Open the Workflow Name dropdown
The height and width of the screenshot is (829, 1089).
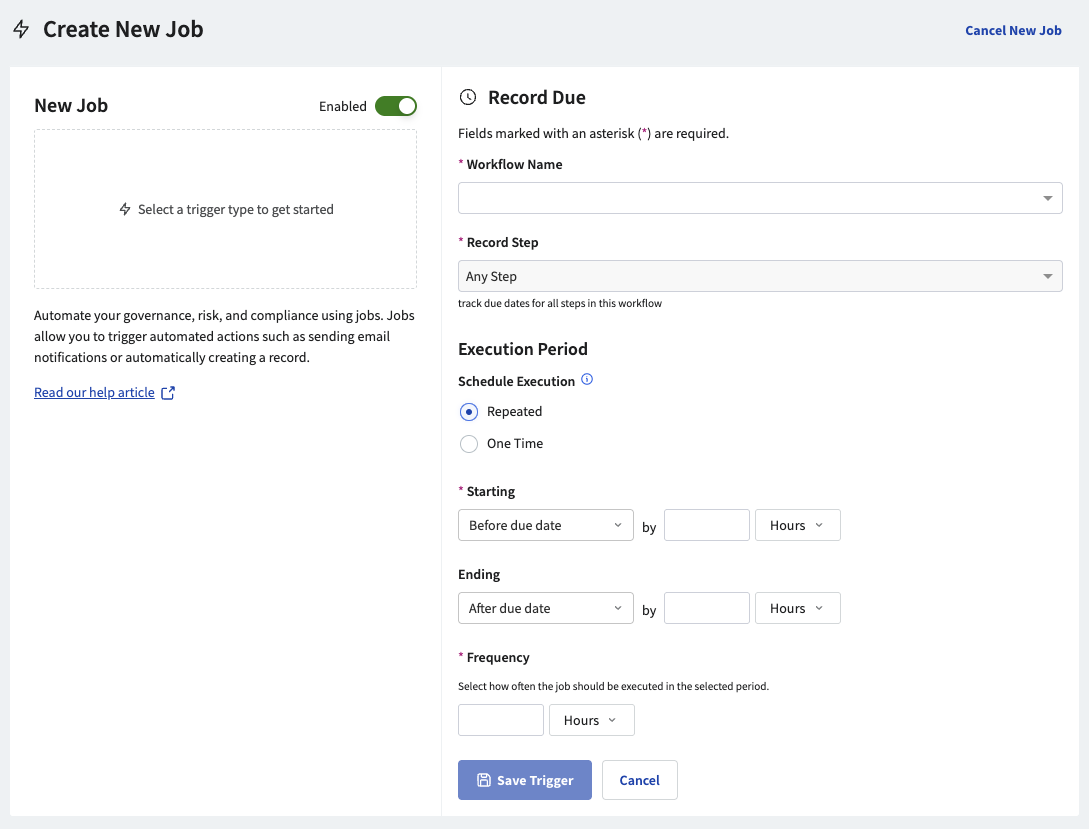(x=759, y=198)
